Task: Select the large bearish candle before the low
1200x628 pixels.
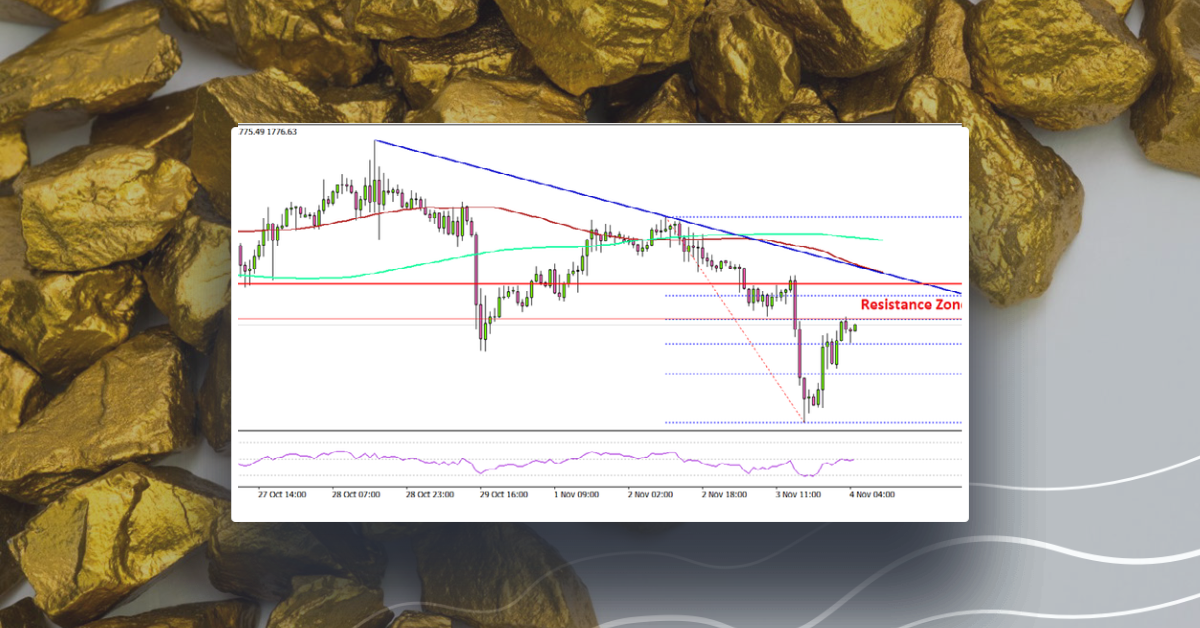Action: pyautogui.click(x=799, y=353)
